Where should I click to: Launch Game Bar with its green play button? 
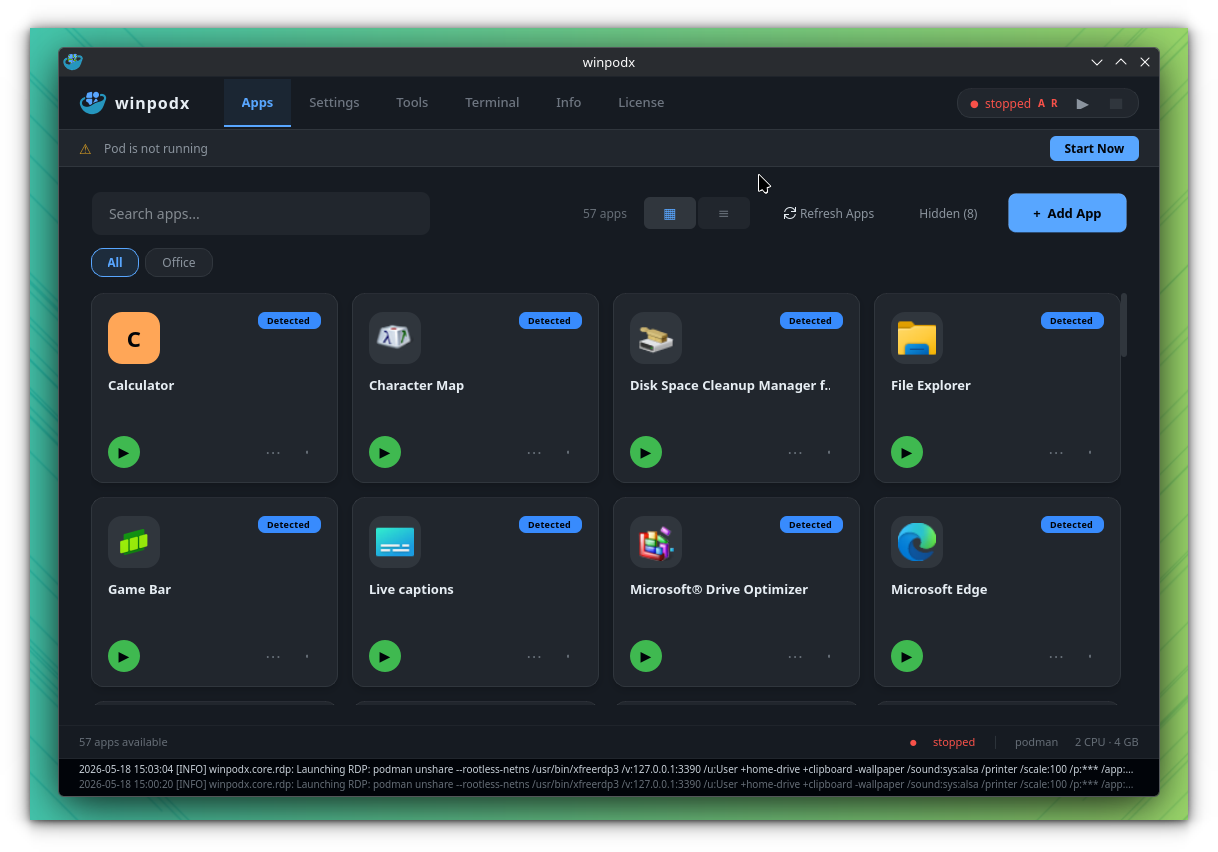124,656
